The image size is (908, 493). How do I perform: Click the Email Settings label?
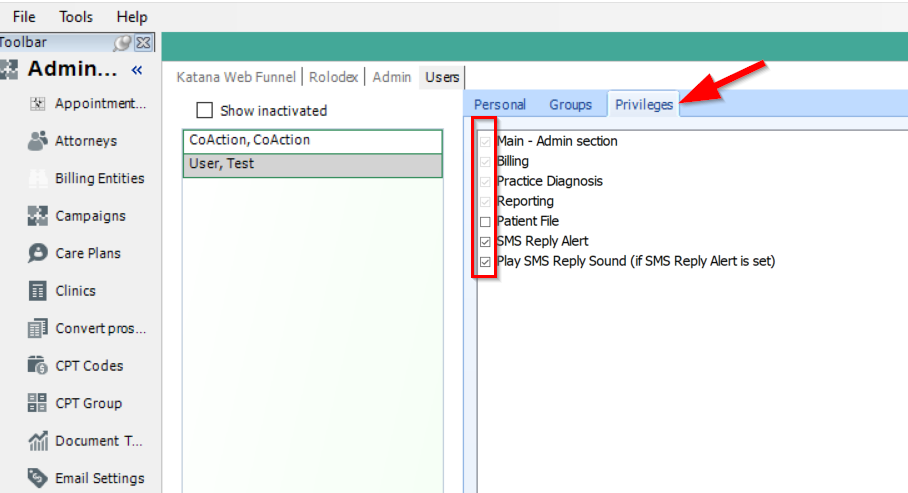pyautogui.click(x=100, y=478)
